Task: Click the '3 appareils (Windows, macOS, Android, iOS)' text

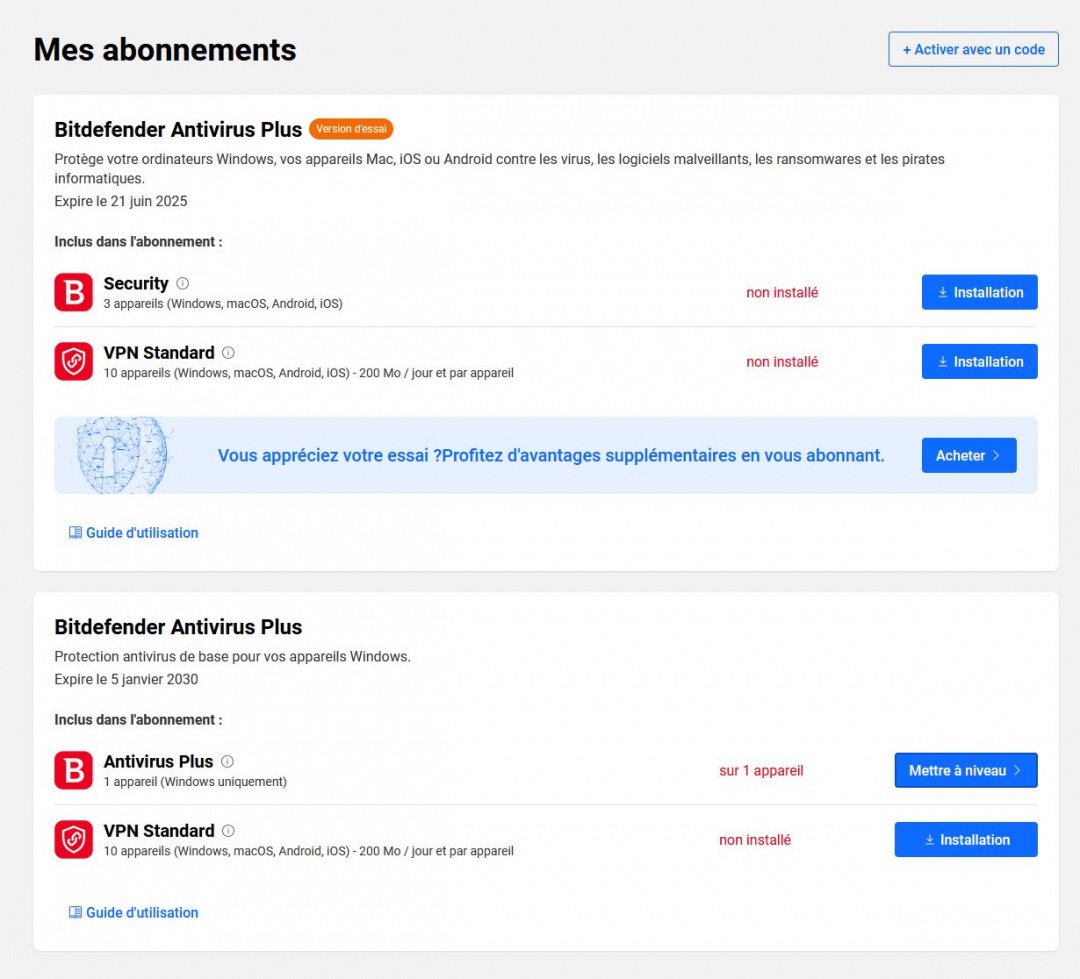Action: (x=223, y=304)
